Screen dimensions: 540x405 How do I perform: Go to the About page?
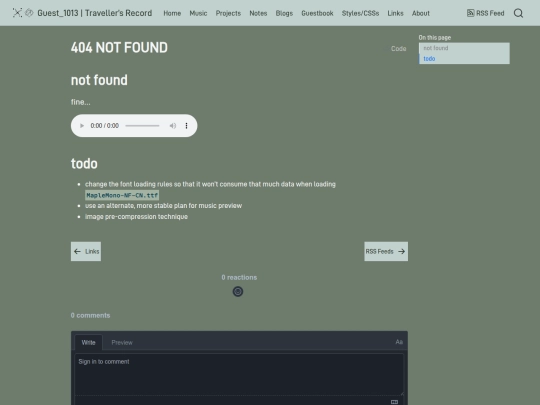pos(421,13)
